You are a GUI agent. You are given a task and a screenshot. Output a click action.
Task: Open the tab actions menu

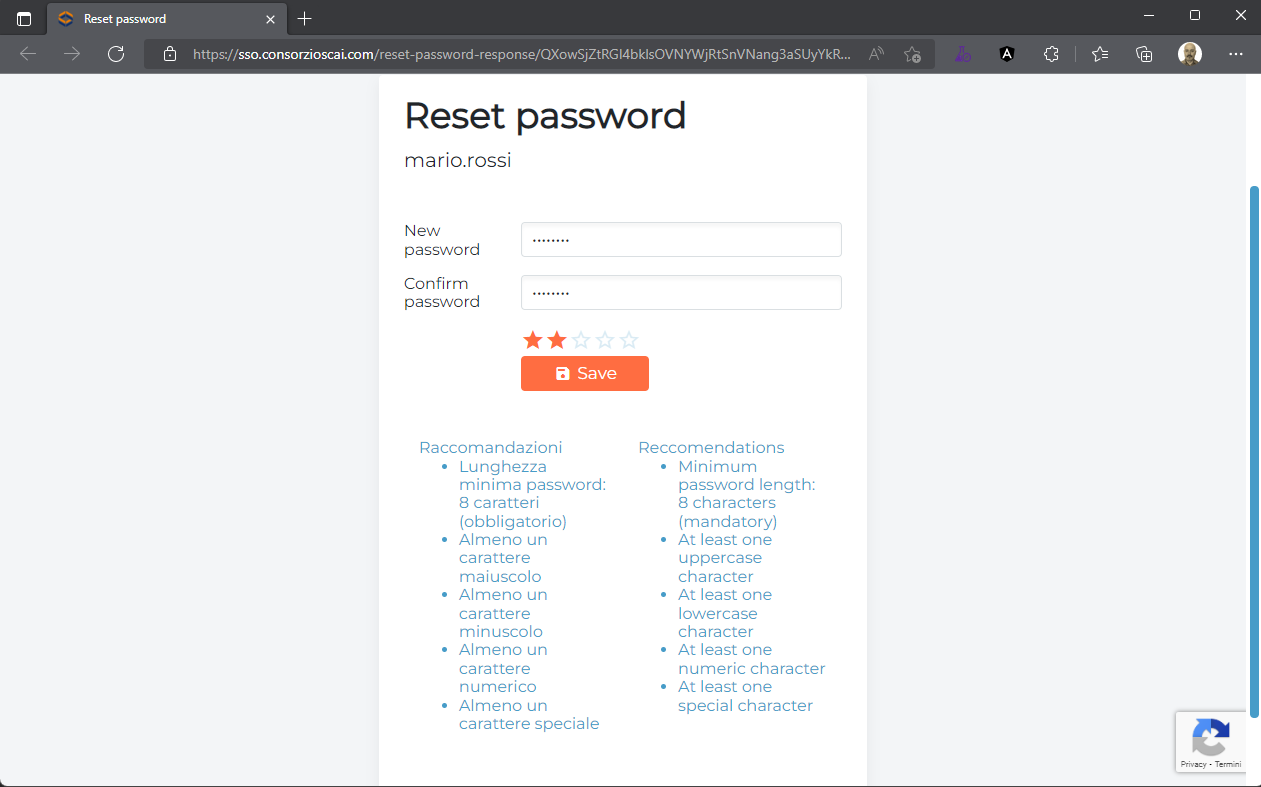coord(23,17)
